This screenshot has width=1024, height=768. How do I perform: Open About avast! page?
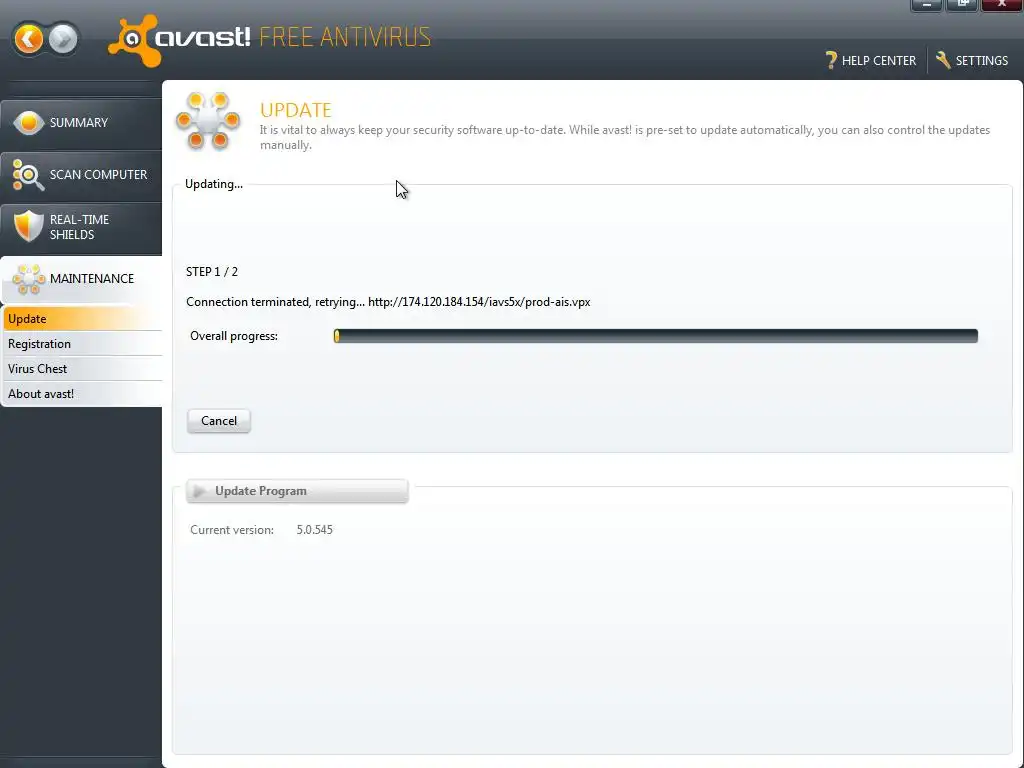82,394
